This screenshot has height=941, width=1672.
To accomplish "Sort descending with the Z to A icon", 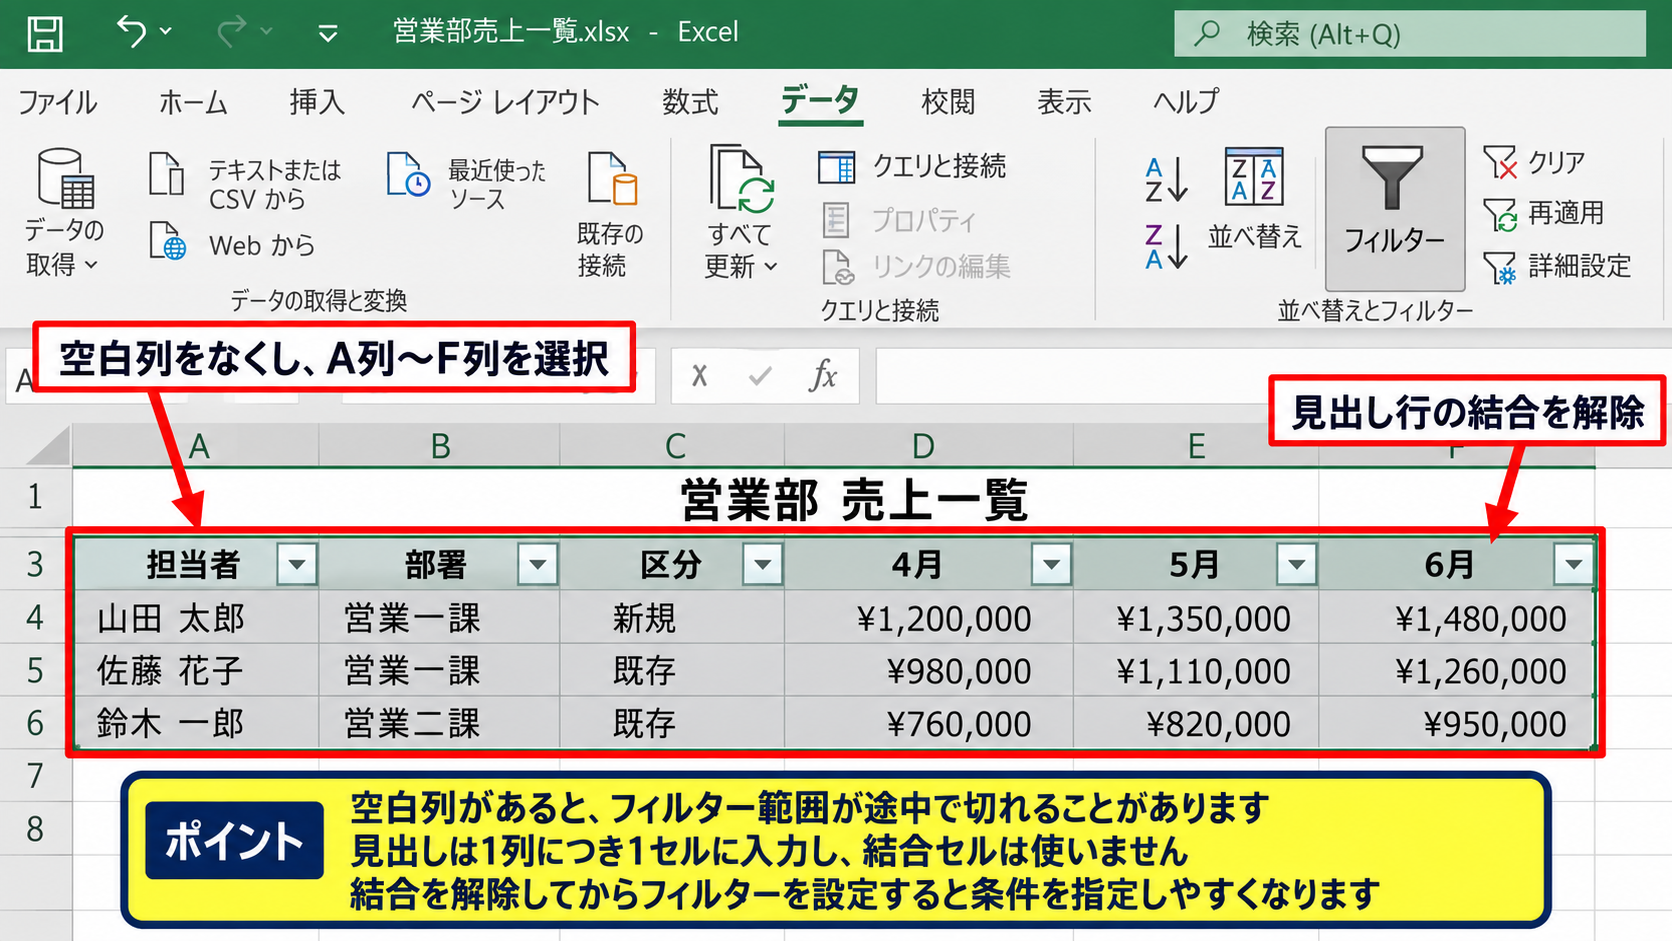I will (x=1166, y=247).
